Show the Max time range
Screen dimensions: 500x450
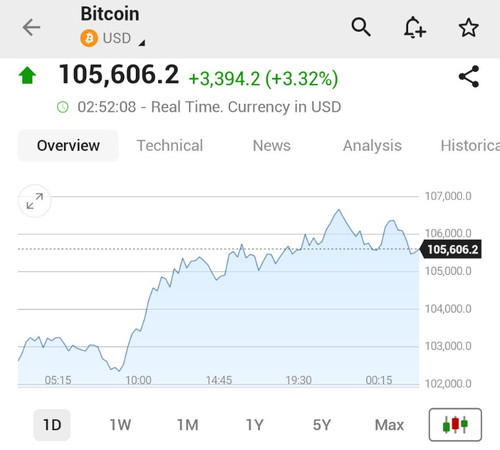point(389,425)
